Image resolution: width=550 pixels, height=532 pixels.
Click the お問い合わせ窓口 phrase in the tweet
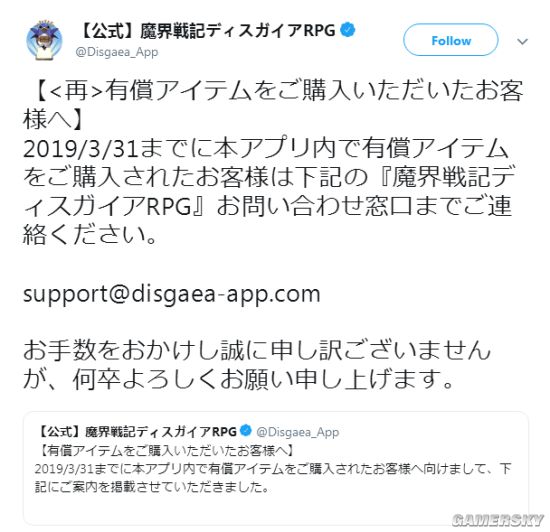314,206
